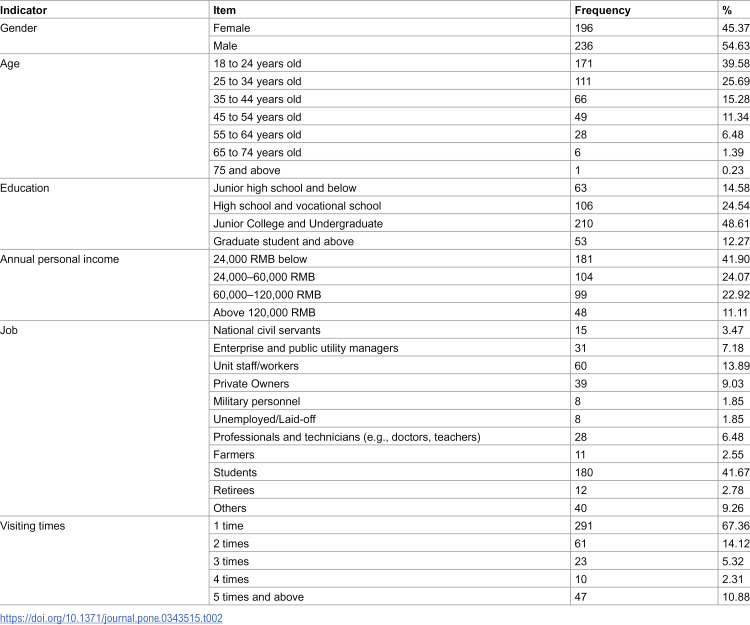Screen dimensions: 750x625
Task: Click 'Junior College and Undergraduate' cell
Action: (x=298, y=224)
